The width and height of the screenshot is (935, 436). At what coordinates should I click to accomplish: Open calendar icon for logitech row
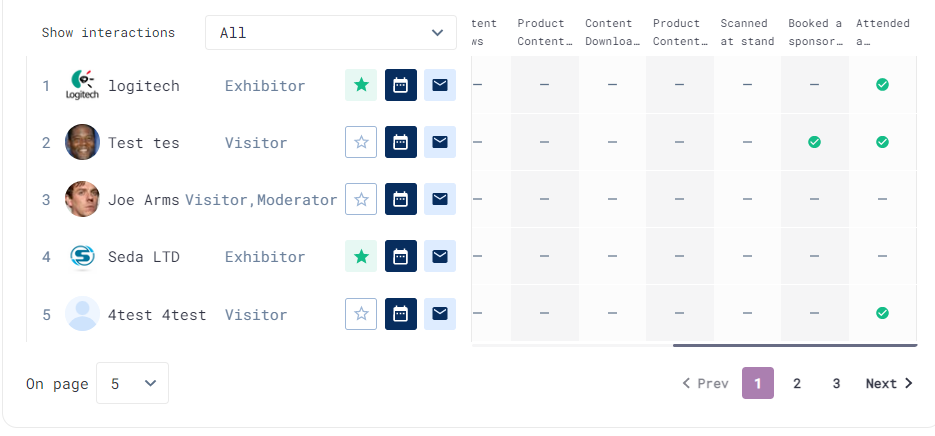[401, 85]
